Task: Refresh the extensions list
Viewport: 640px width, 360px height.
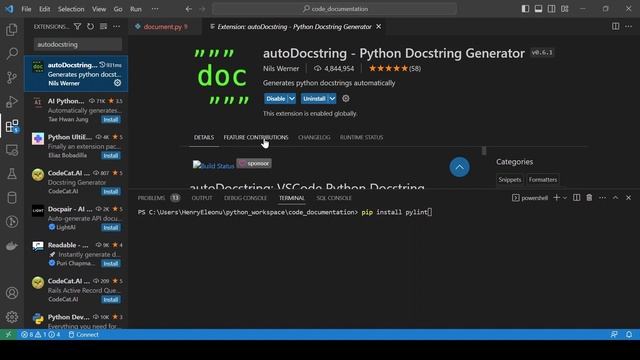Action: click(90, 27)
